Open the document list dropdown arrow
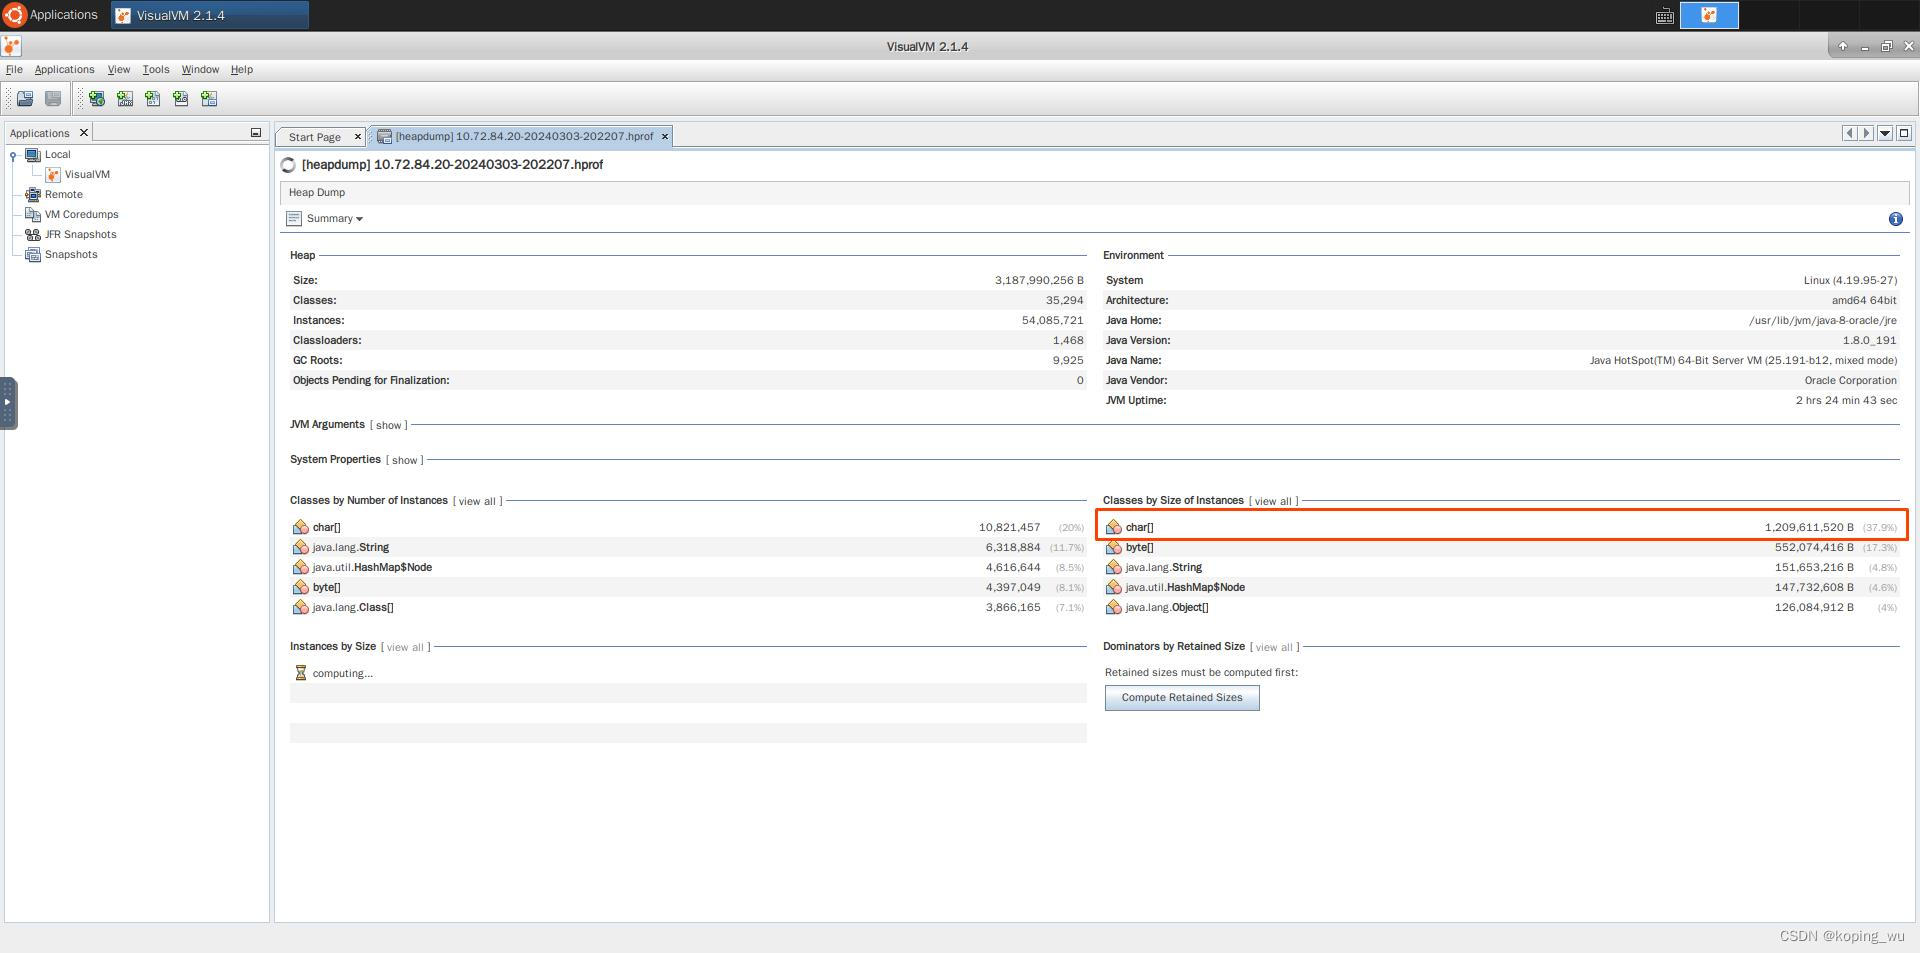This screenshot has width=1920, height=953. click(1885, 133)
